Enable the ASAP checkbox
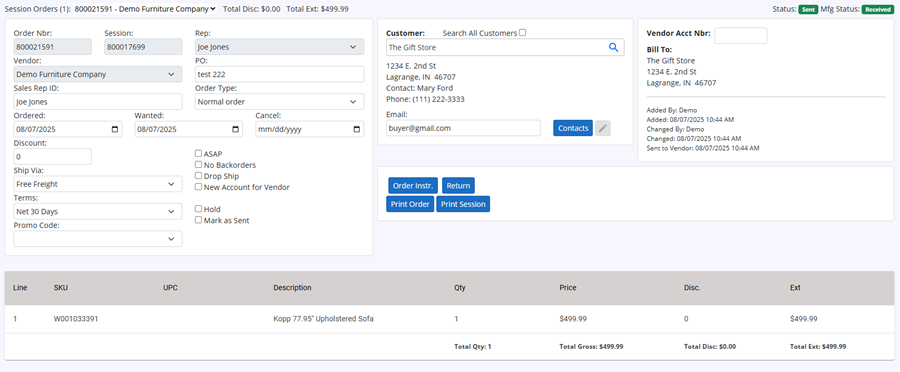 click(x=199, y=154)
